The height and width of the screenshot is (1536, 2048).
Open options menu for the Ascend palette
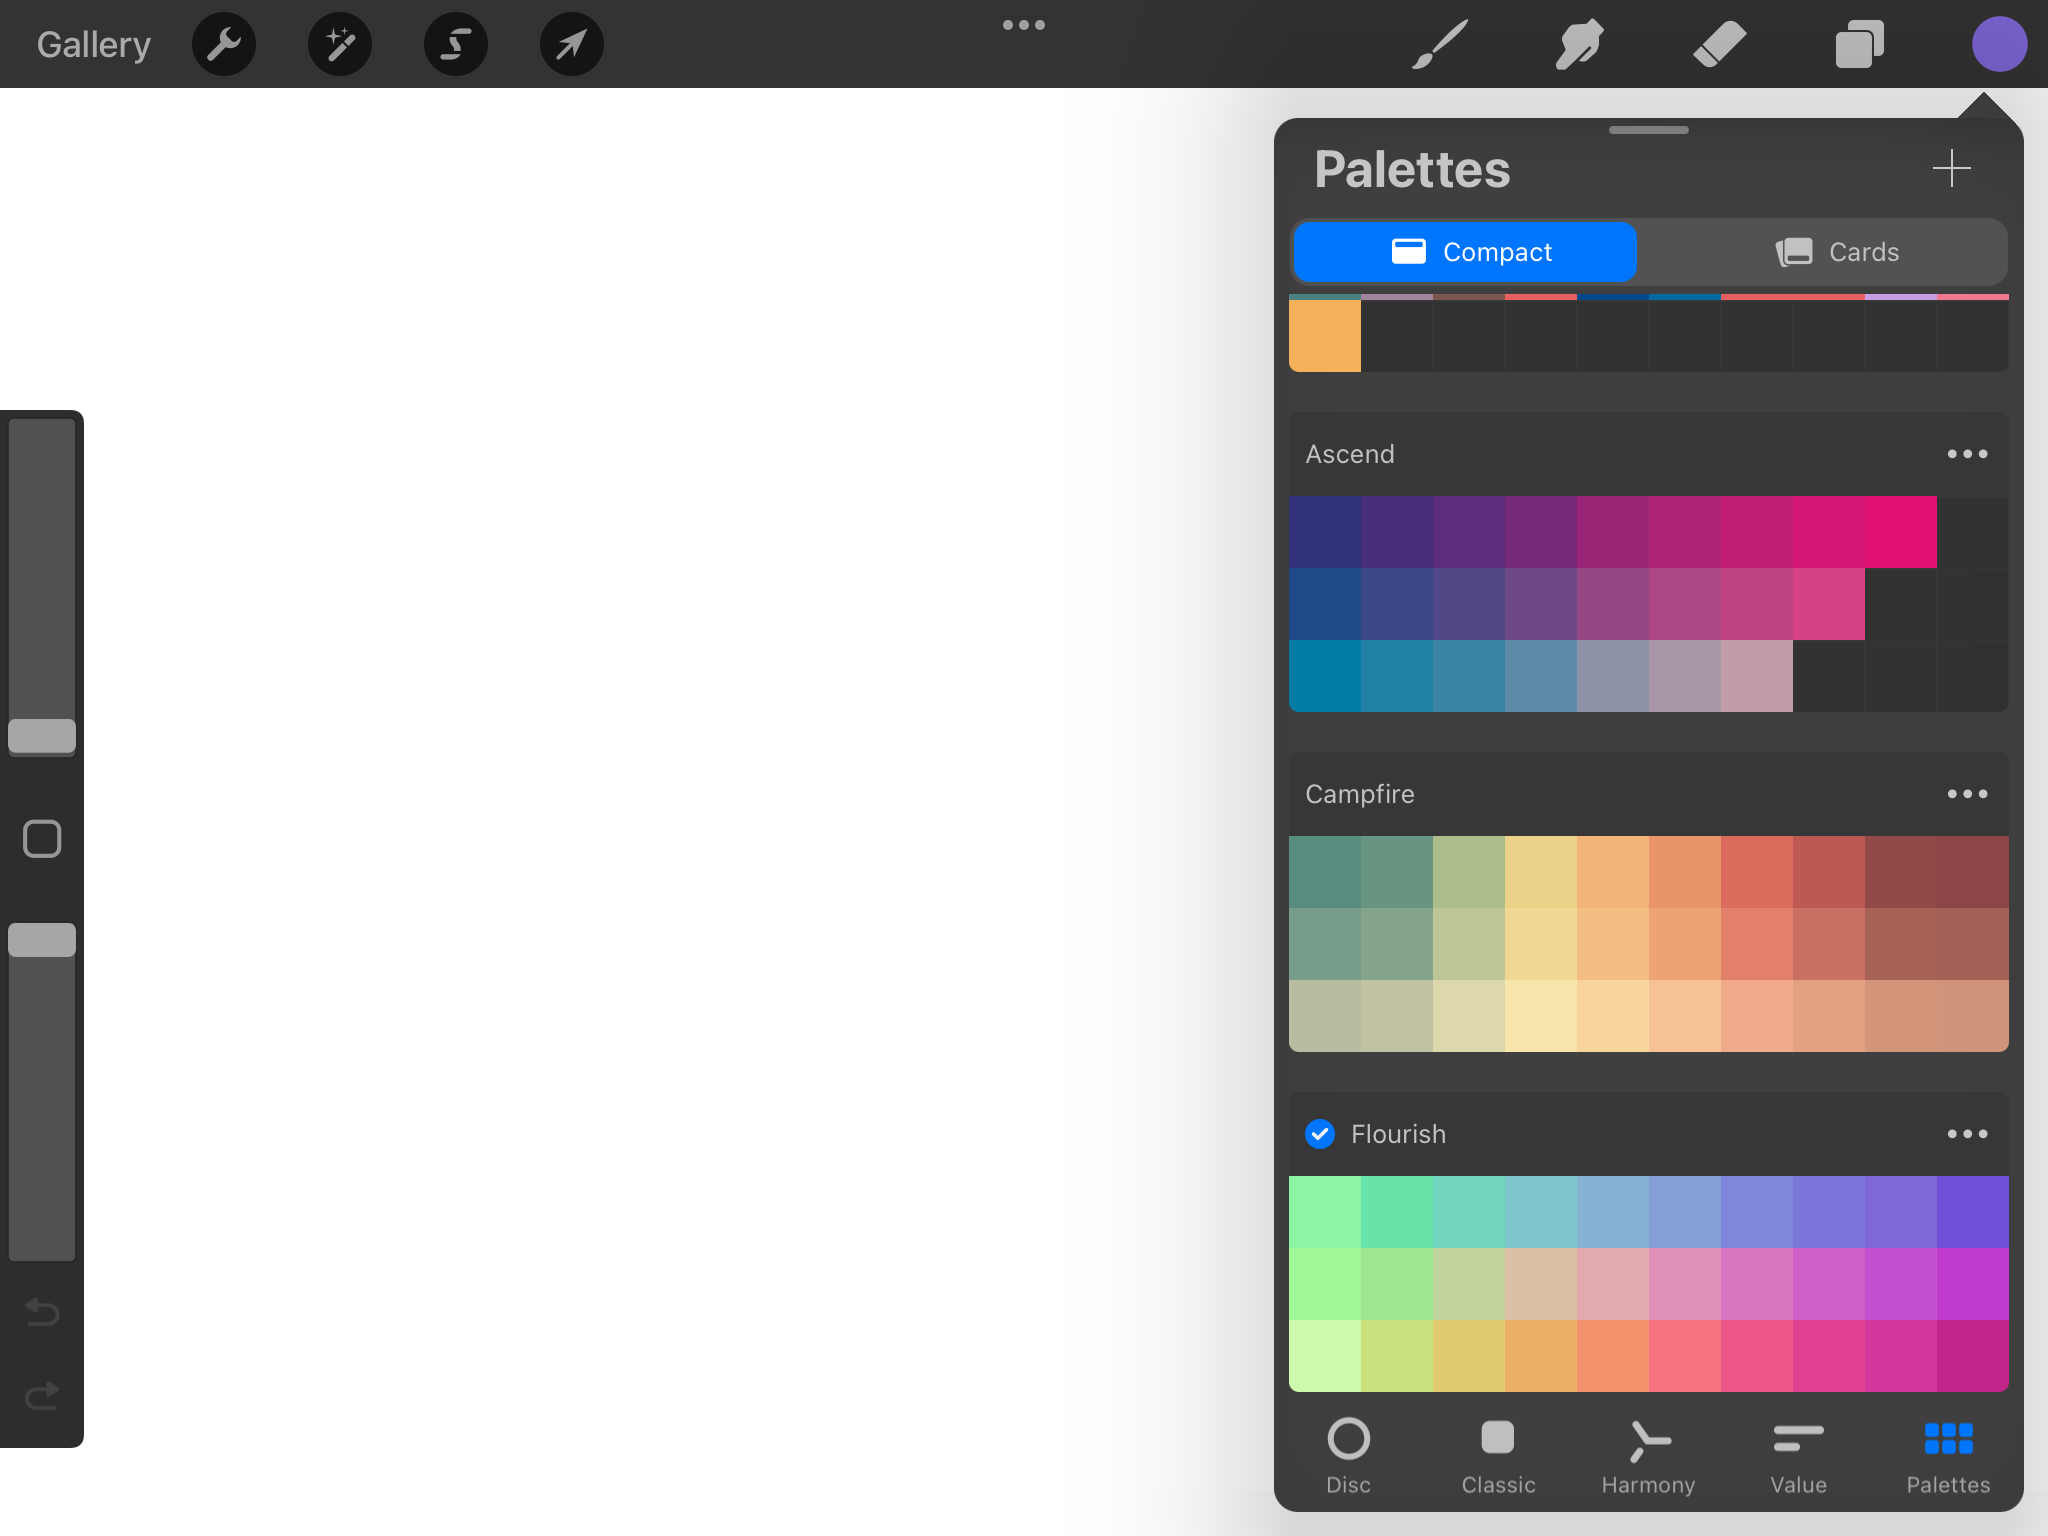coord(1967,454)
